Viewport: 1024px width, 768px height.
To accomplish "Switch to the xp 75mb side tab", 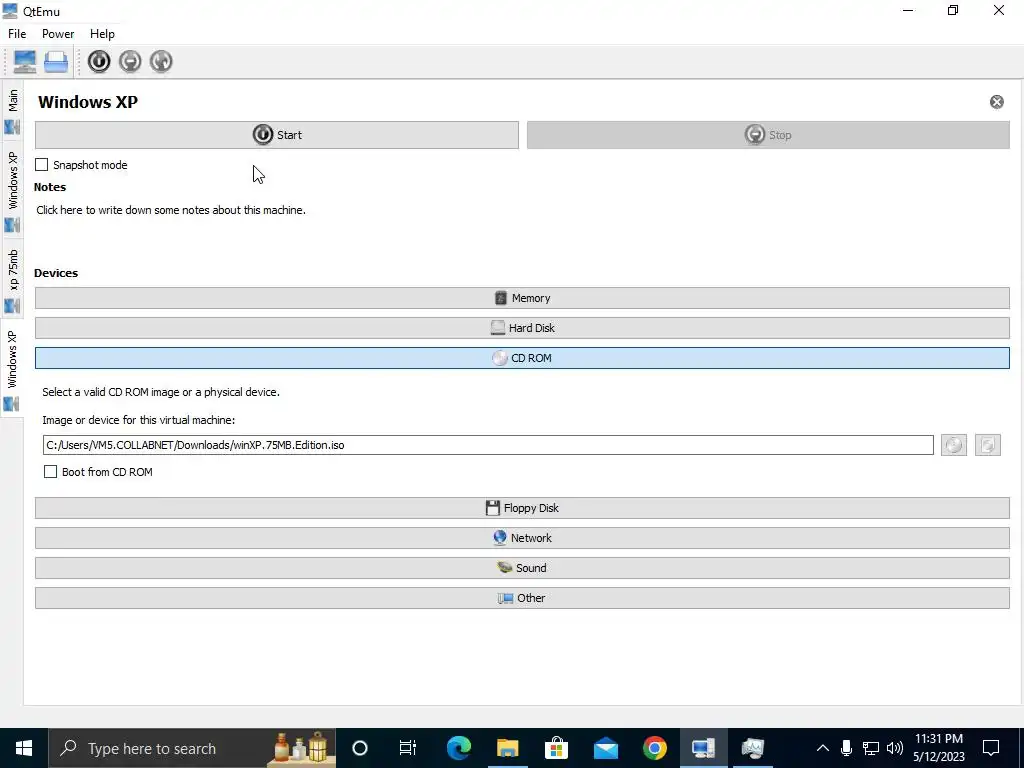I will [x=12, y=280].
